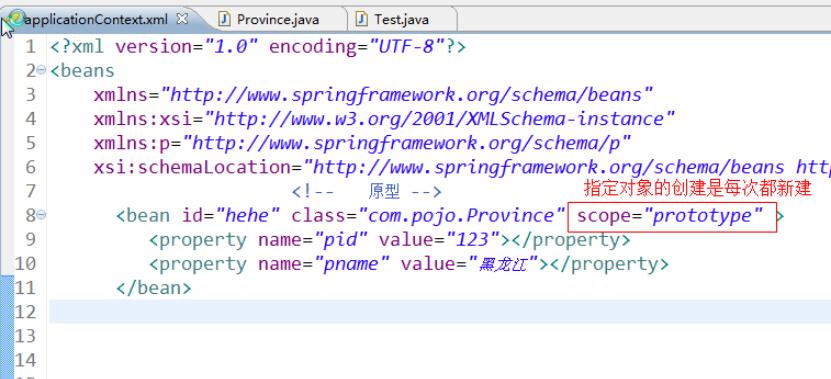This screenshot has width=831, height=379.
Task: Click the Java file icon on Test.java tab
Action: pos(362,20)
